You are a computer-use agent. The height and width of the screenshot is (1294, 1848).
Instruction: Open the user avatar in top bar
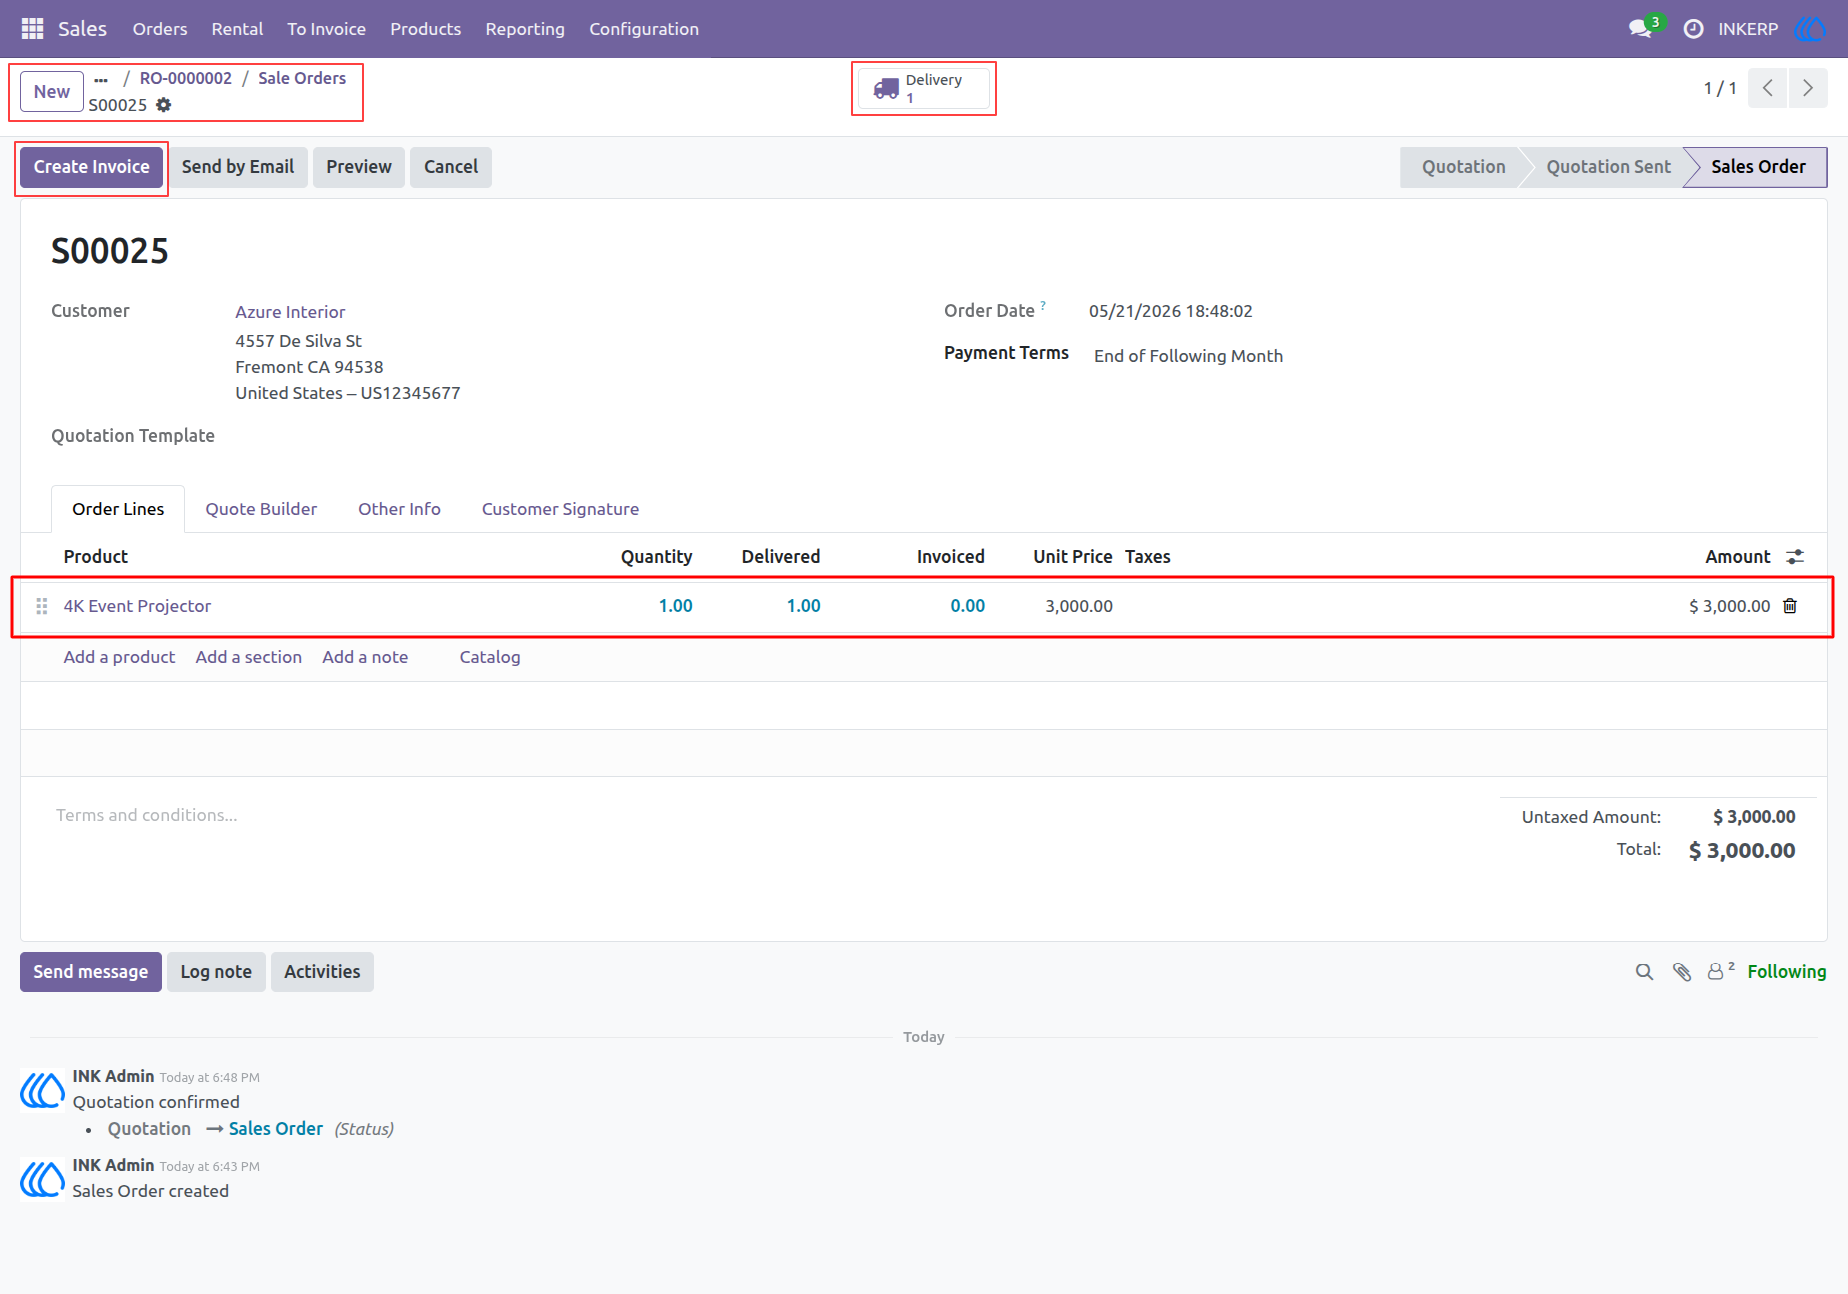click(1810, 29)
